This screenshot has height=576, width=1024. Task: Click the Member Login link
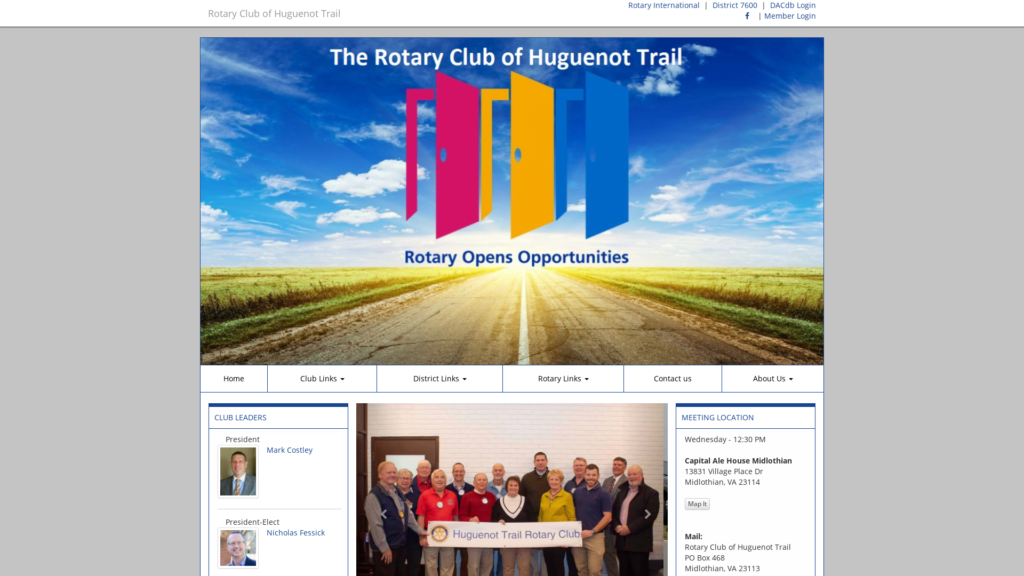click(x=790, y=16)
